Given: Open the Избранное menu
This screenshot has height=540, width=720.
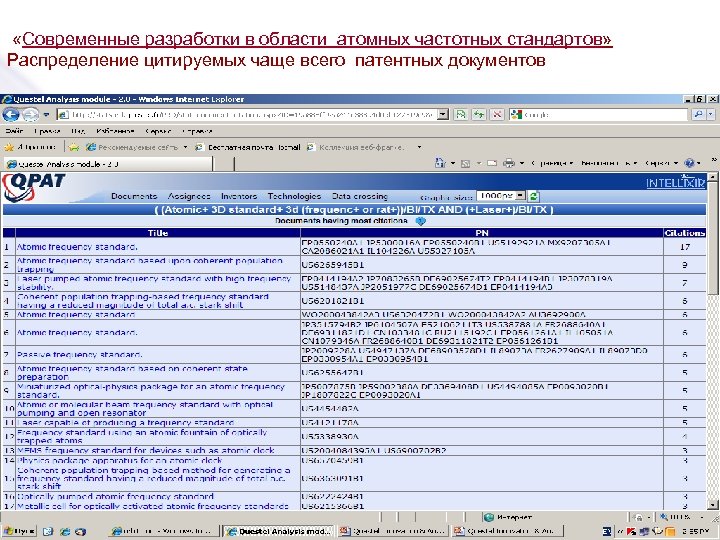Looking at the screenshot, I should [x=115, y=131].
